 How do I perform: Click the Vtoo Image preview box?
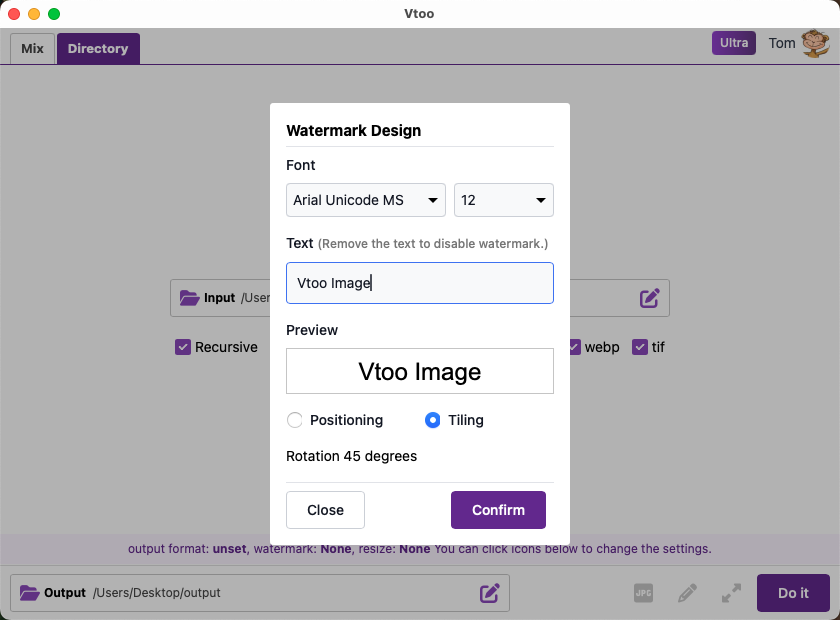click(419, 371)
